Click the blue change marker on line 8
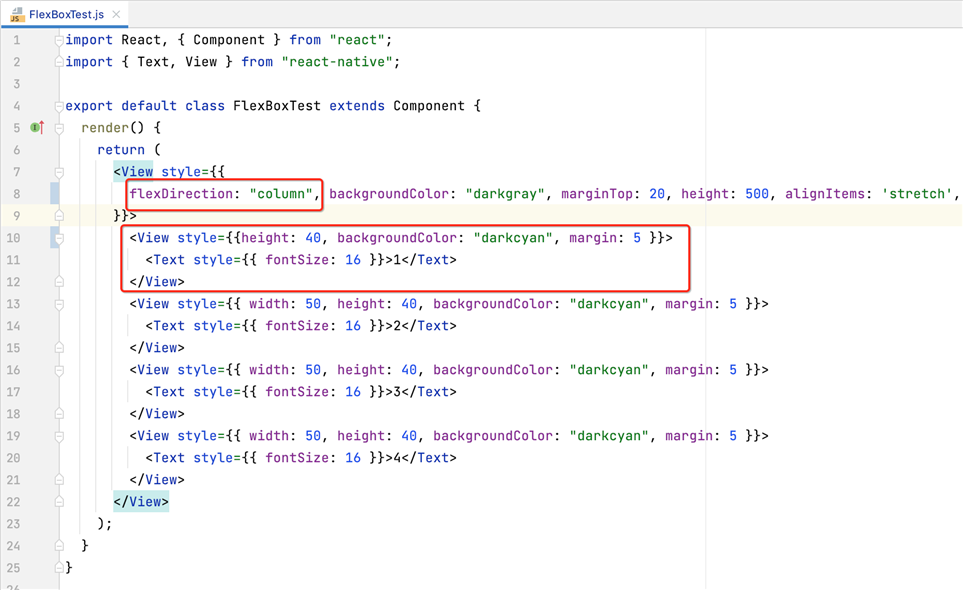 tap(55, 194)
